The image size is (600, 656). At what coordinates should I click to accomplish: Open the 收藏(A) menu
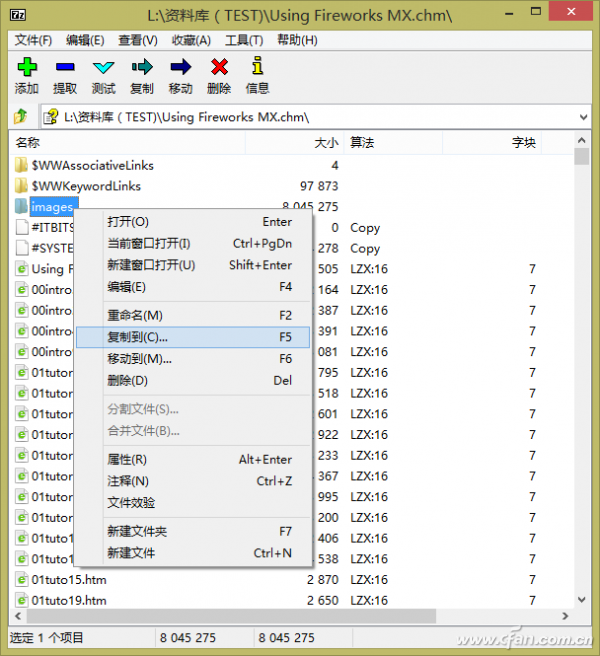point(191,41)
